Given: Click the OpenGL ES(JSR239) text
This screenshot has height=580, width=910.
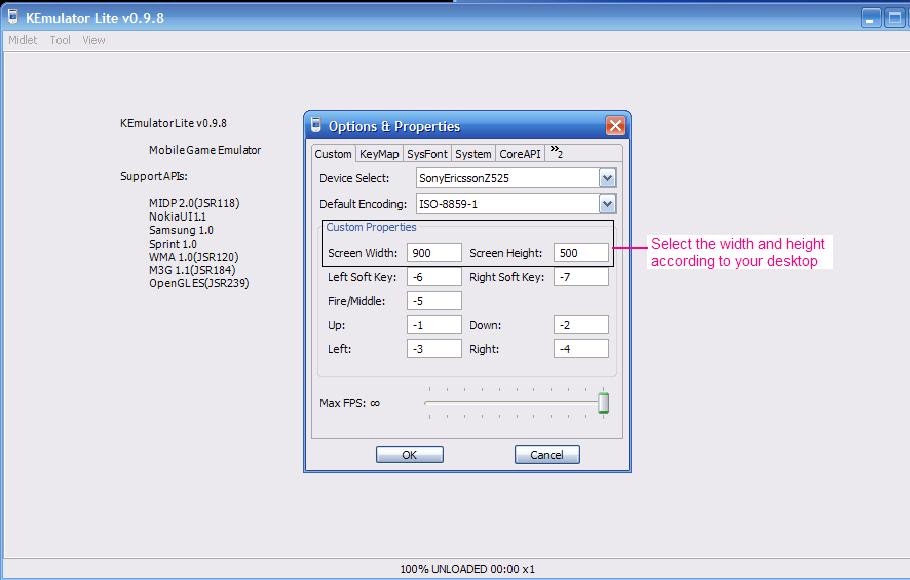Looking at the screenshot, I should click(199, 283).
